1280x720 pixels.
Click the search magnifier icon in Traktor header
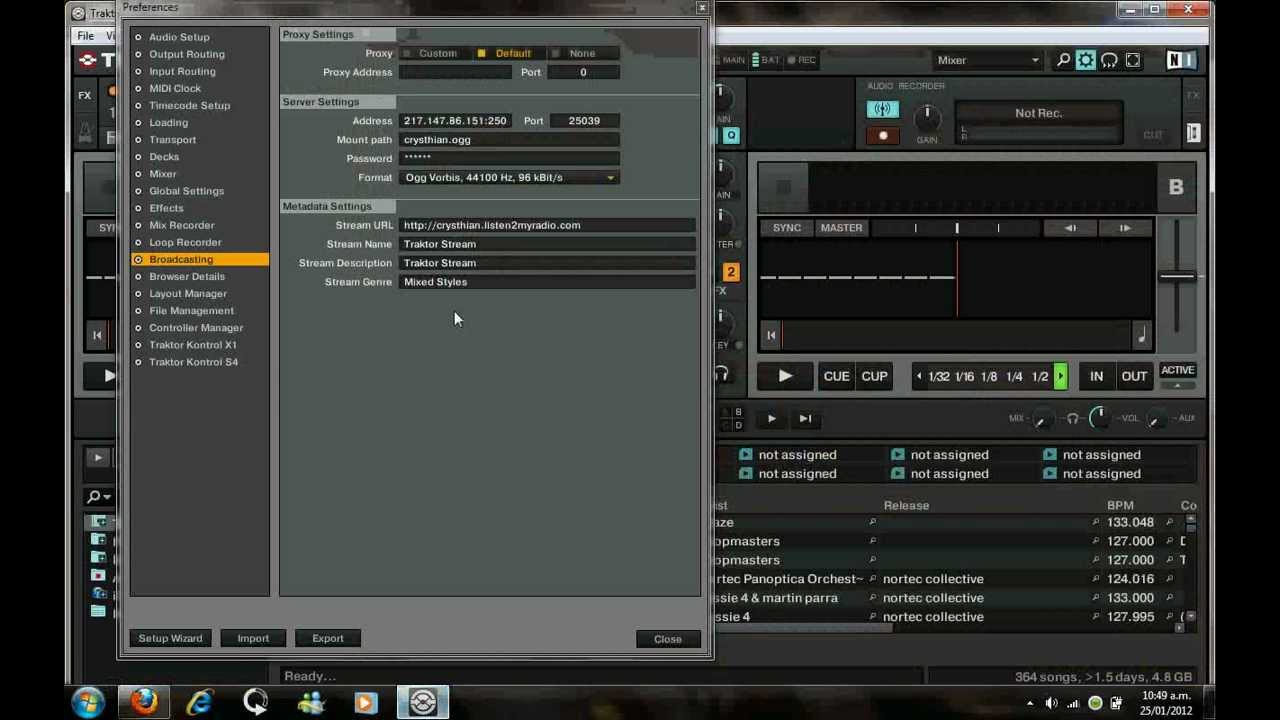[1063, 60]
